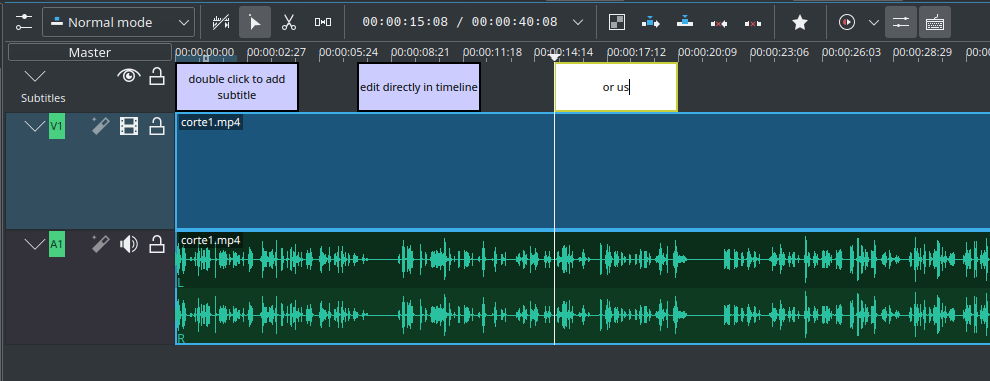The width and height of the screenshot is (990, 381).
Task: Click the favorite effects star icon
Action: tap(800, 23)
